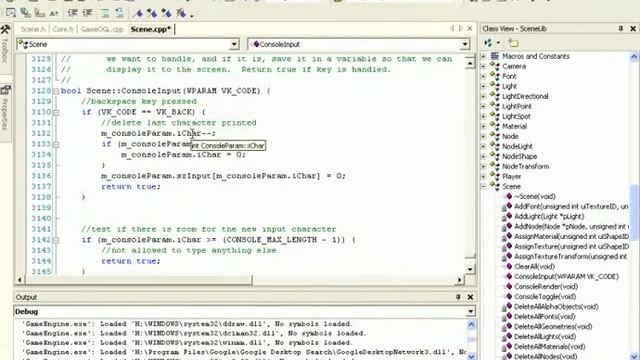Select the ~Scene(void) destructor
The image size is (640, 360).
click(535, 196)
